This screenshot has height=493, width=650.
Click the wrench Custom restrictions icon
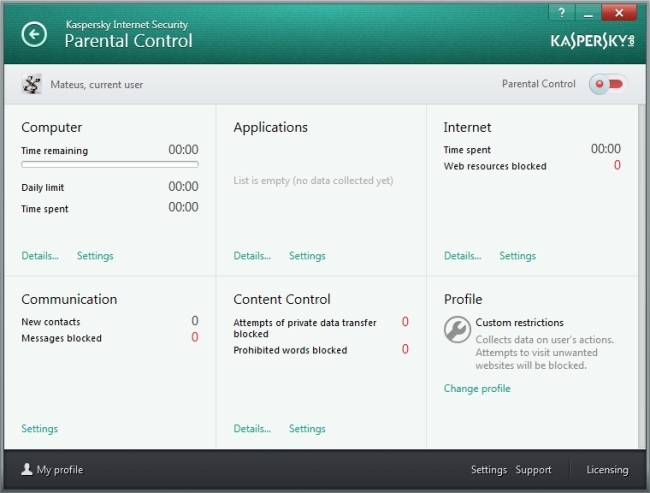457,330
